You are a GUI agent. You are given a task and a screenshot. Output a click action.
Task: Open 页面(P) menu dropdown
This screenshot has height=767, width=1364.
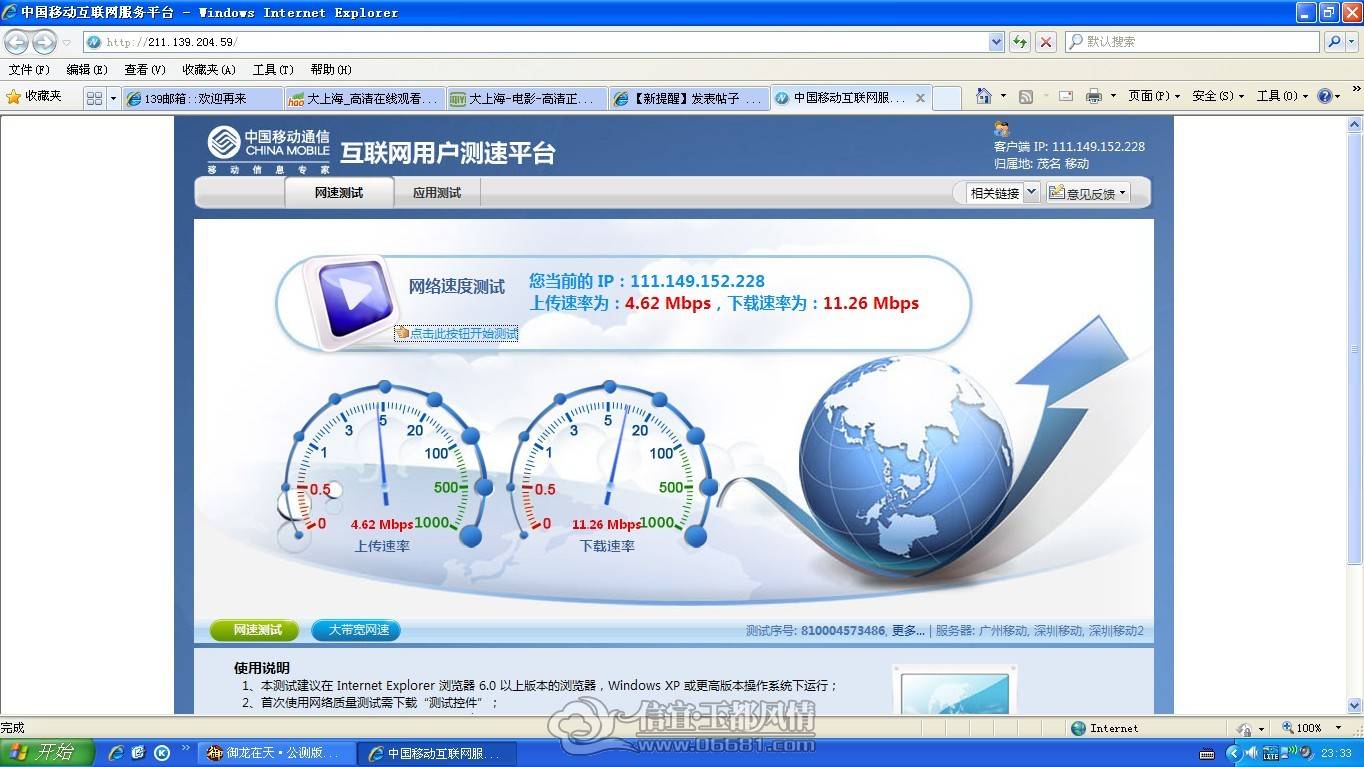pos(1154,96)
